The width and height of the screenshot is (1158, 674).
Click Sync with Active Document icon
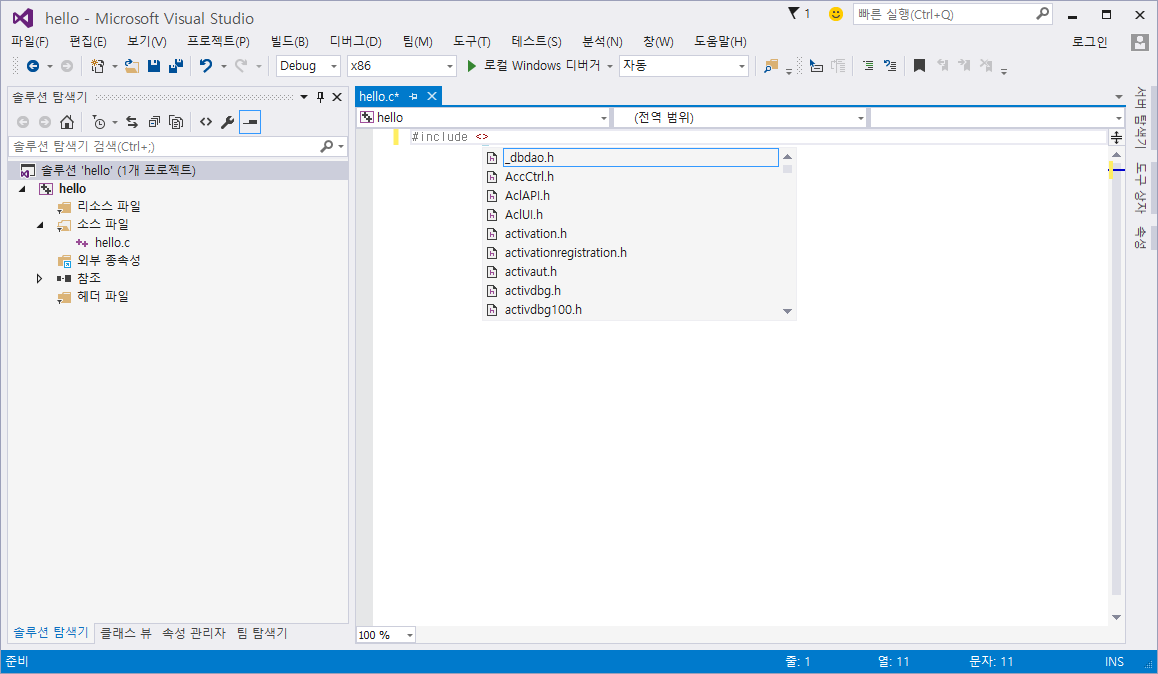click(132, 122)
